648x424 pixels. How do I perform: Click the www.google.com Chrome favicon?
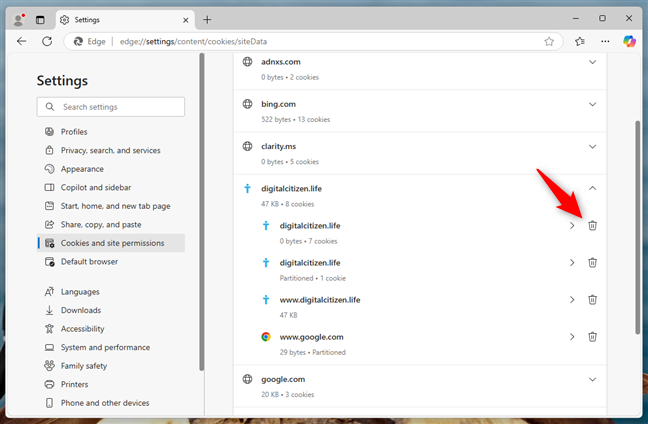266,337
